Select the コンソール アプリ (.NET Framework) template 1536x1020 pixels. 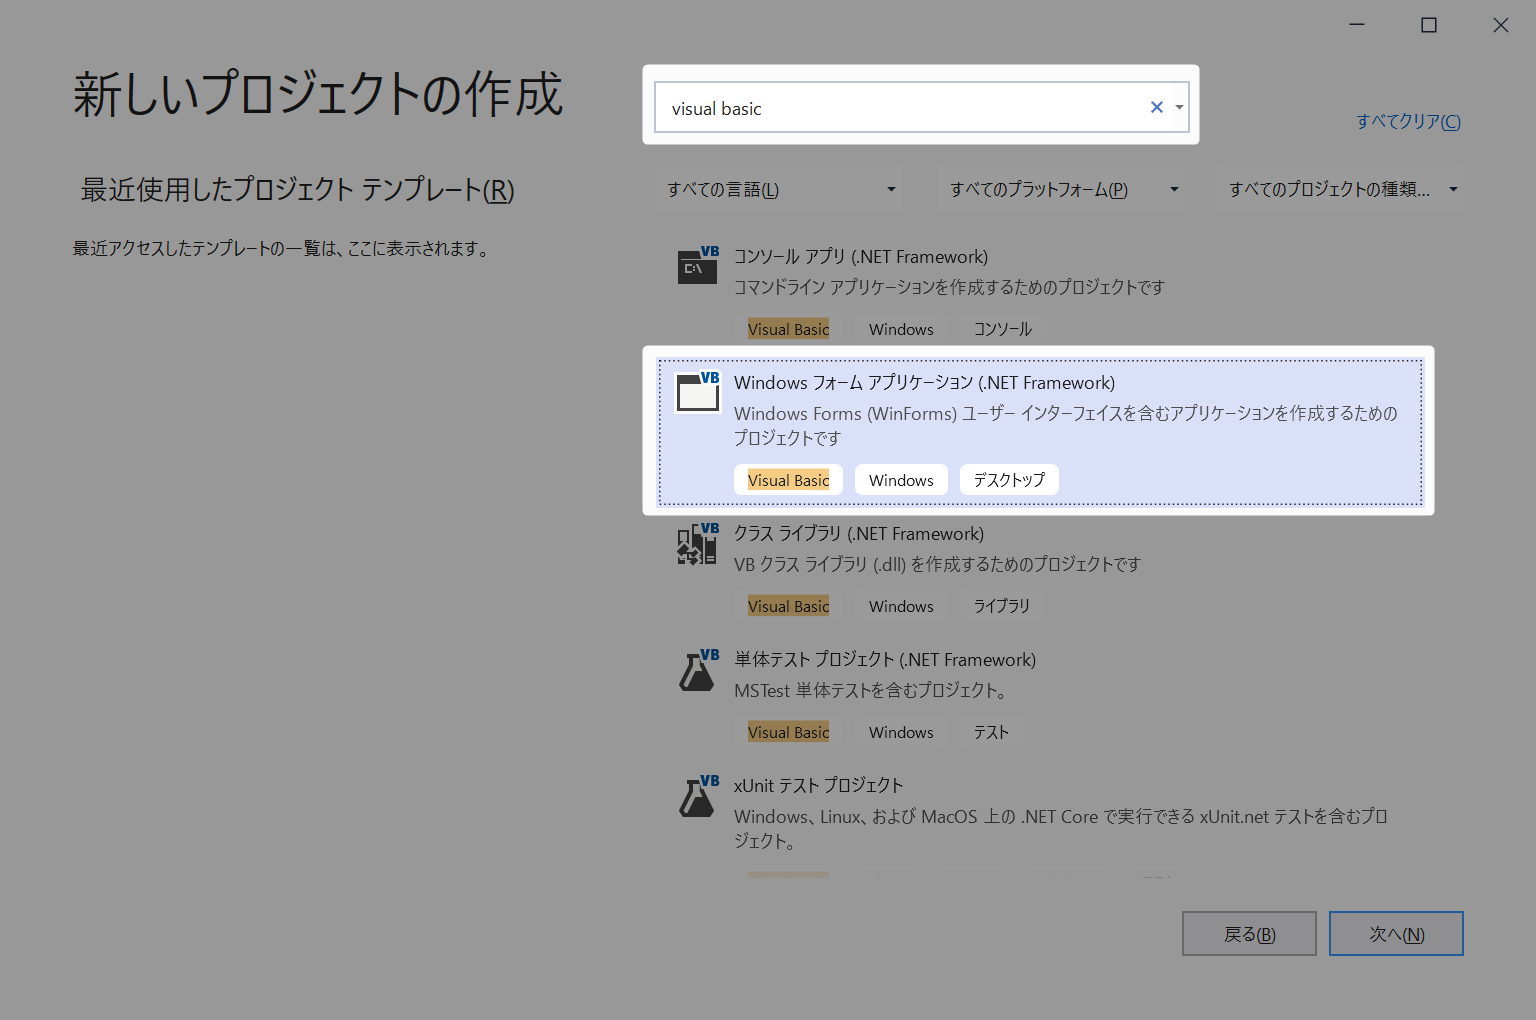tap(1041, 292)
